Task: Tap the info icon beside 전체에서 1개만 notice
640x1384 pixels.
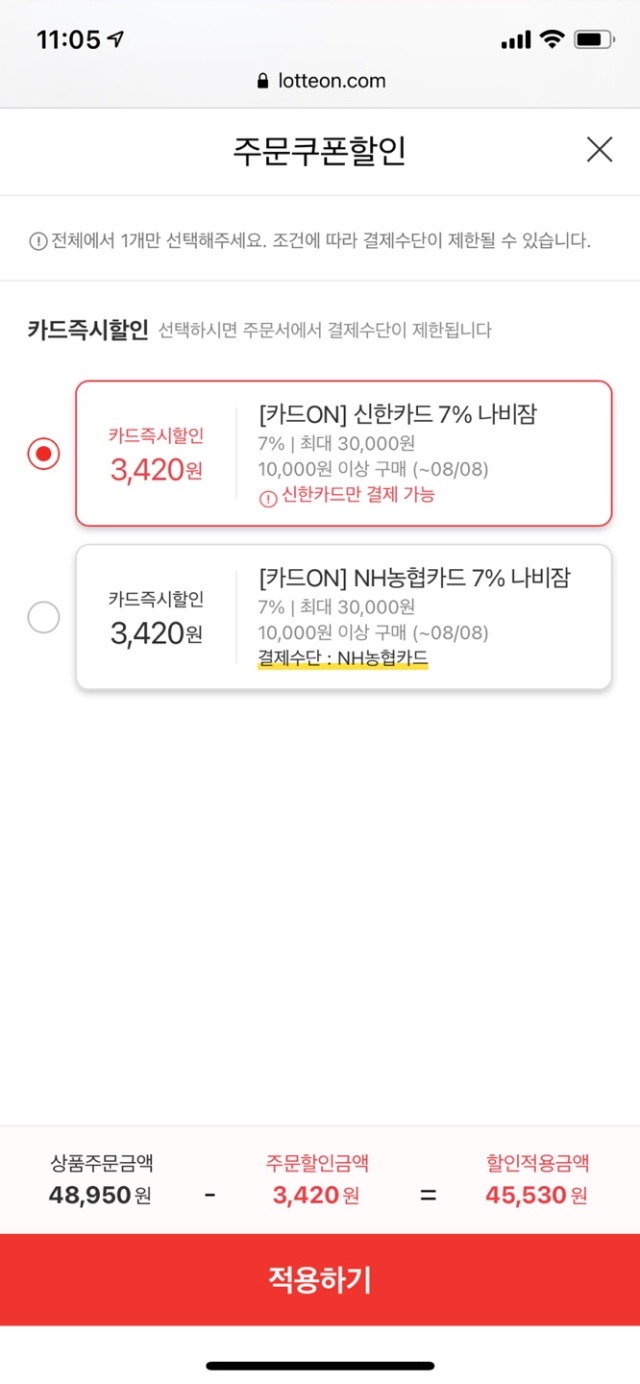Action: coord(37,241)
